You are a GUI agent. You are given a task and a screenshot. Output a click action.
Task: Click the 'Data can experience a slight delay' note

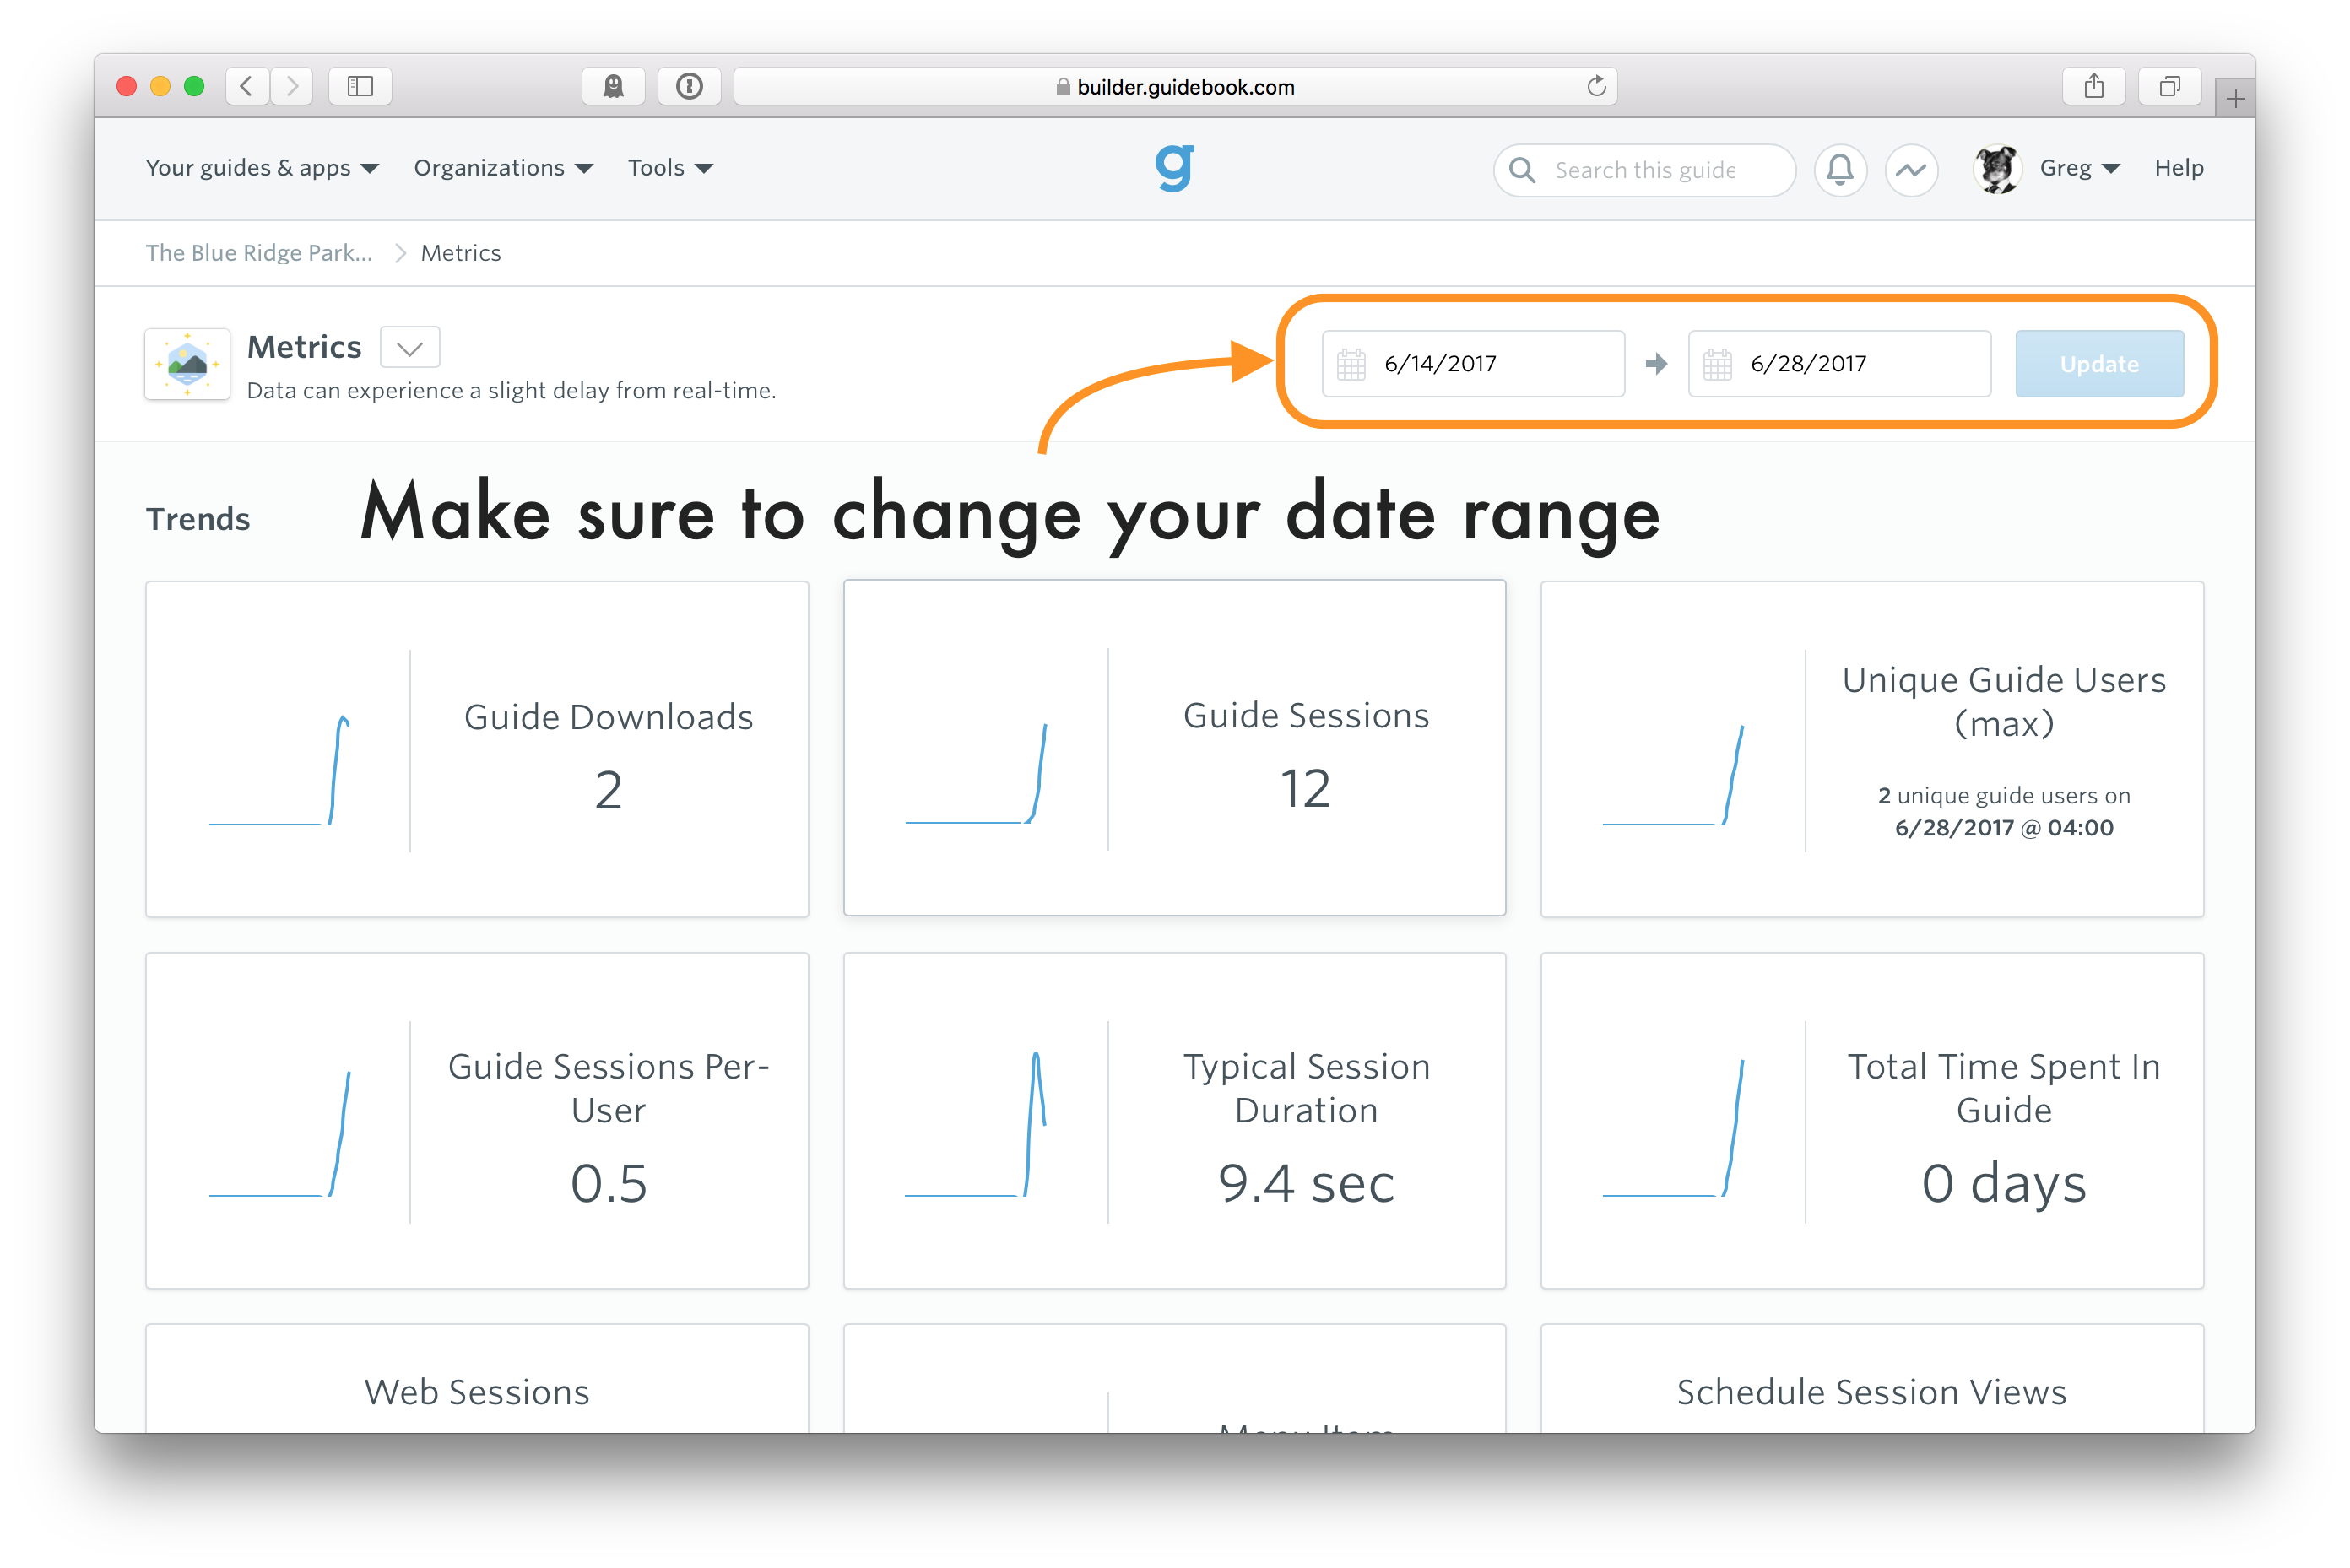[511, 391]
